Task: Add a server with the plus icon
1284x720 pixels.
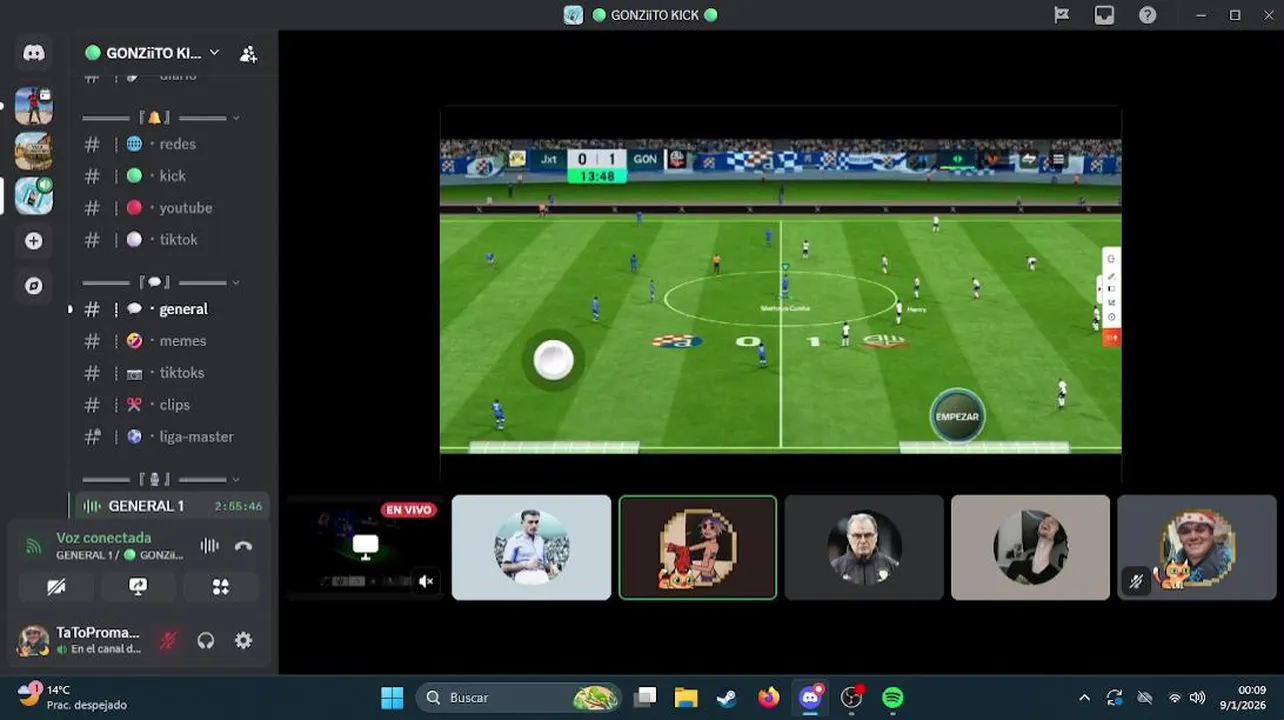Action: [34, 241]
